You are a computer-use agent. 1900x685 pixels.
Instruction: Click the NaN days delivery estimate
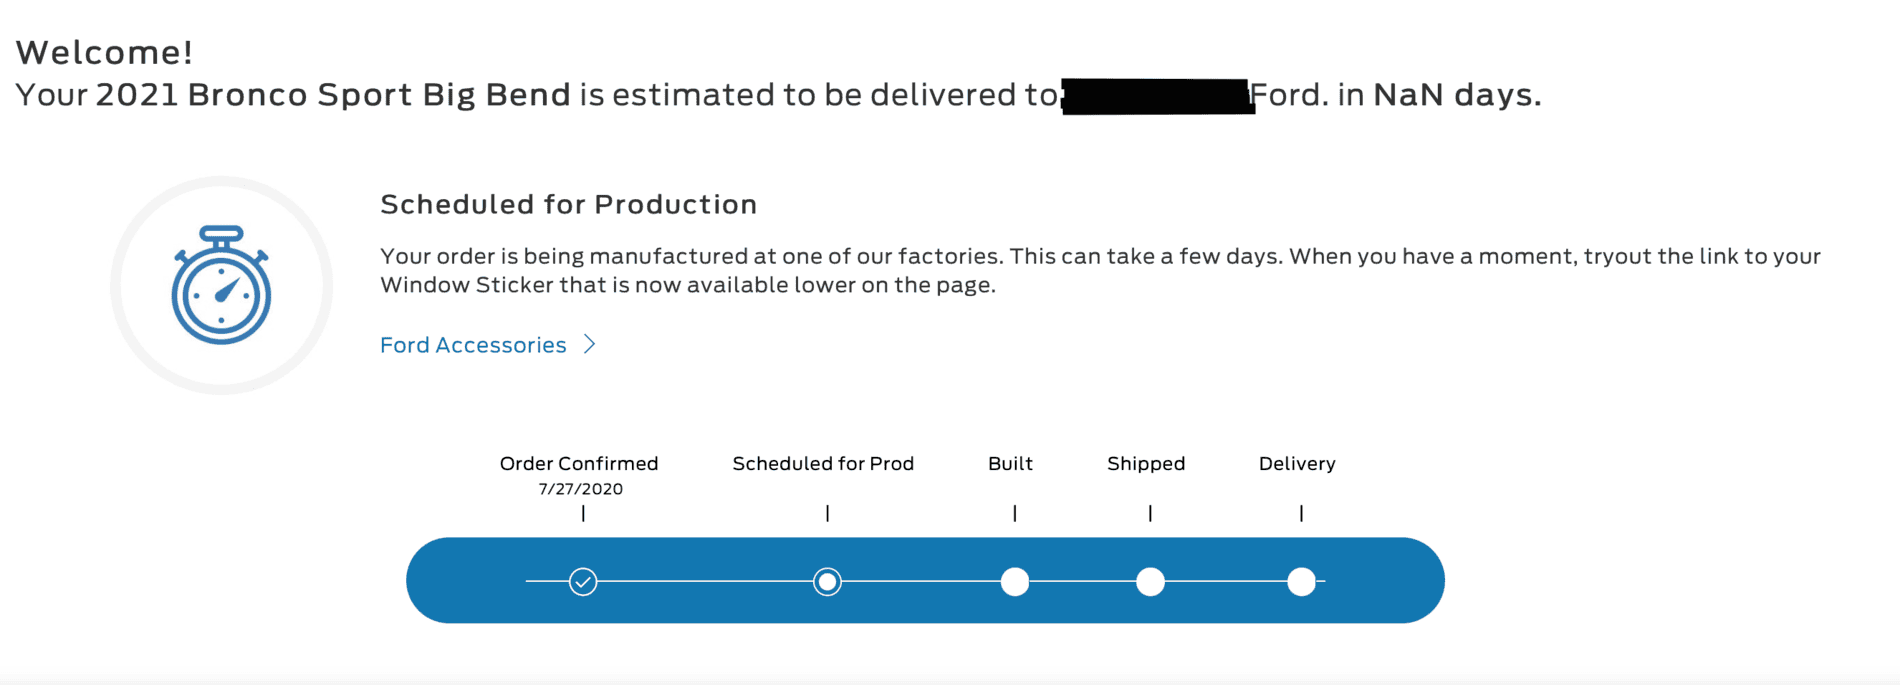[x=1456, y=95]
